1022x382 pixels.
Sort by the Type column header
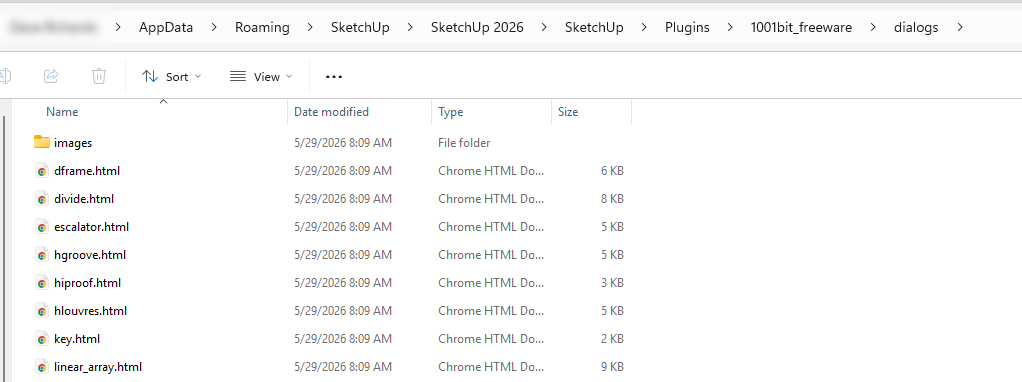click(x=450, y=112)
